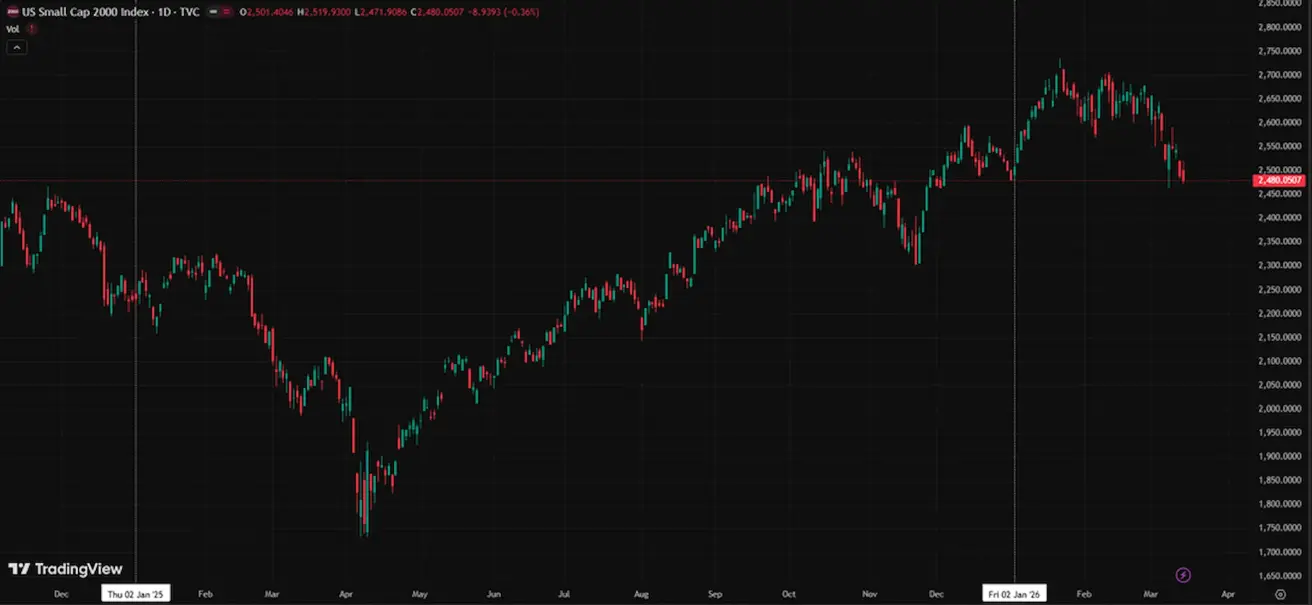Click the 2,700.0000 price scale label
1312x605 pixels.
click(x=1278, y=75)
